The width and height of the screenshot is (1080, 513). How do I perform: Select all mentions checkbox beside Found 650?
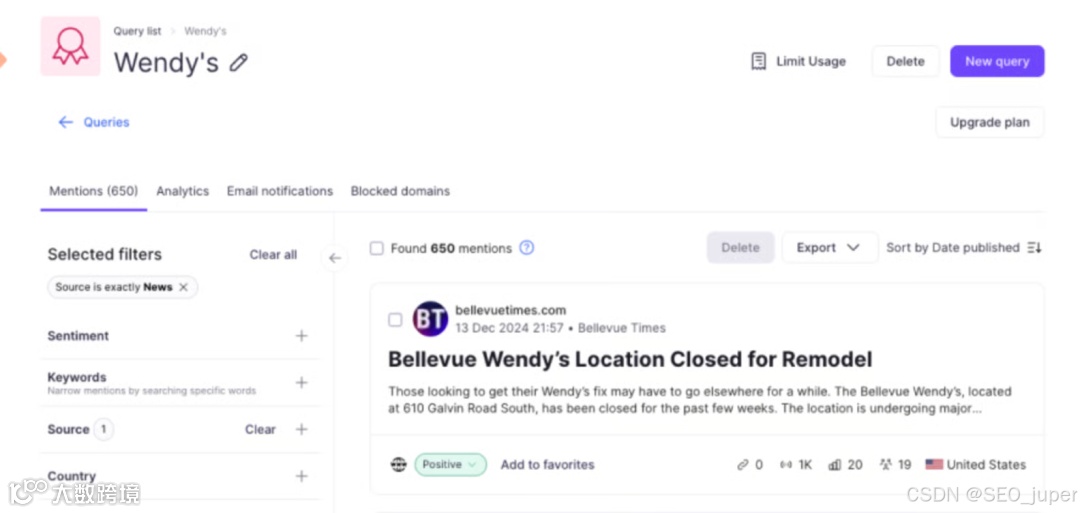[376, 248]
